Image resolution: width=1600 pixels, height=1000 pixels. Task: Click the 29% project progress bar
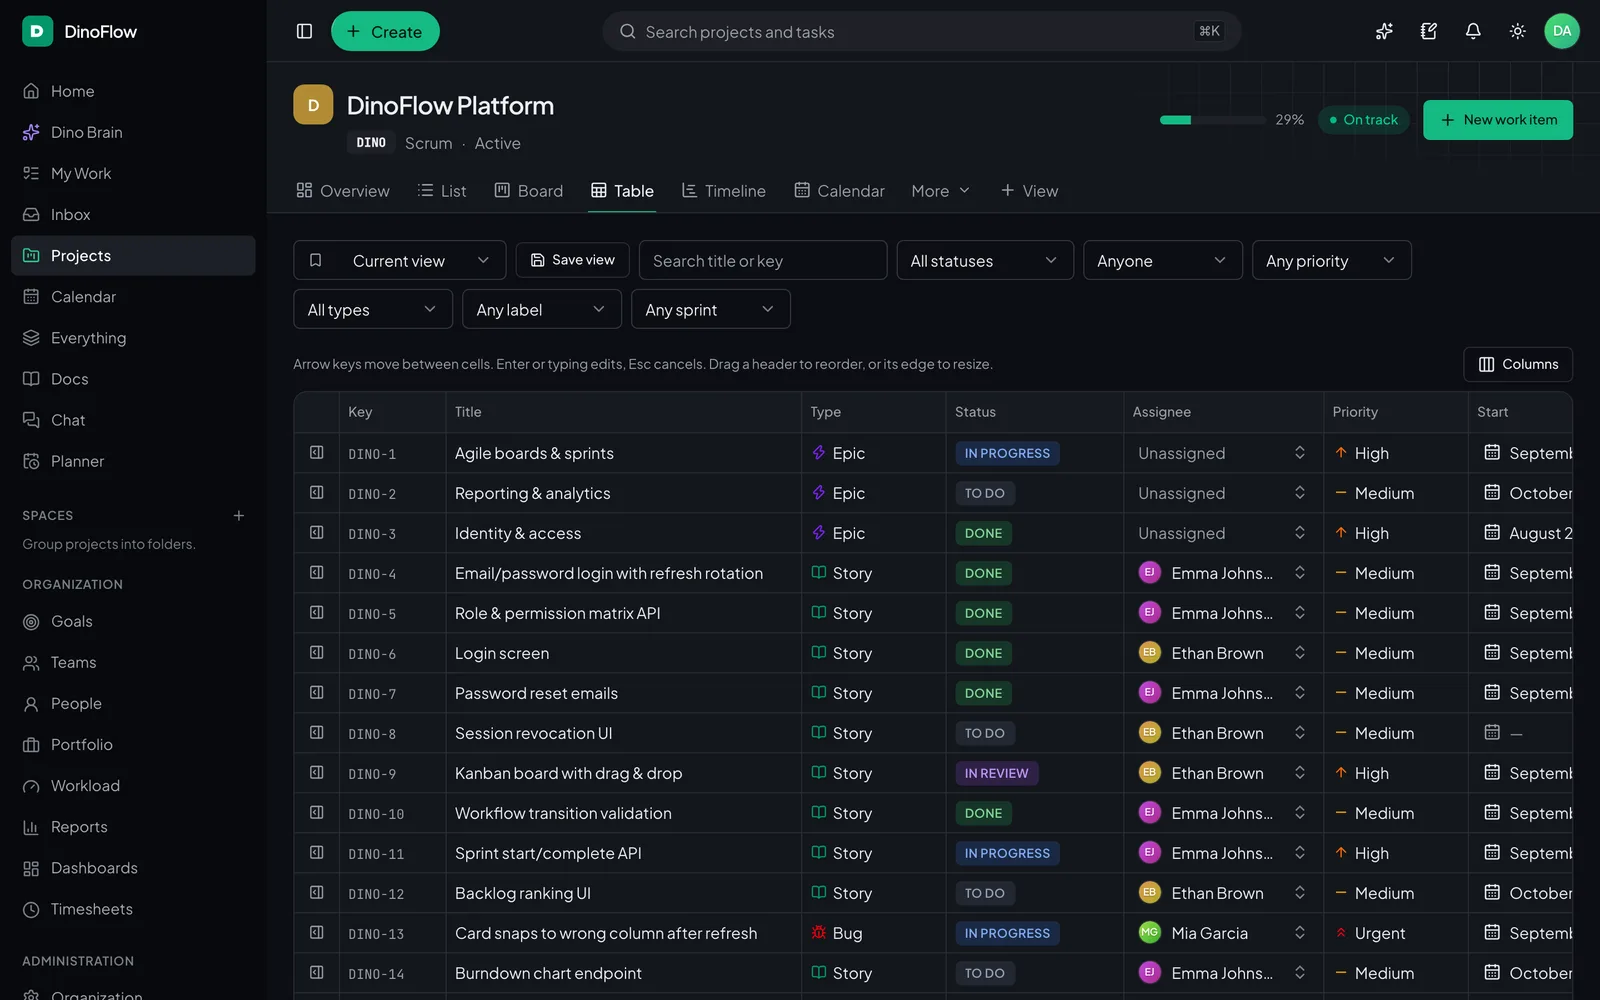click(x=1213, y=120)
